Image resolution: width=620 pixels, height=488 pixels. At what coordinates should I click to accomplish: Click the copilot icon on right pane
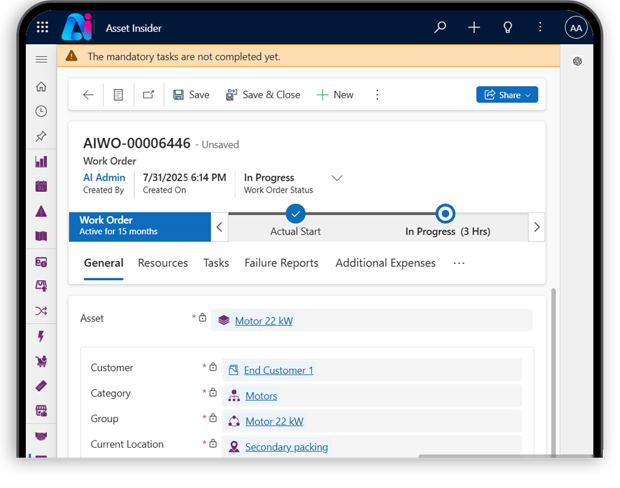coord(577,61)
